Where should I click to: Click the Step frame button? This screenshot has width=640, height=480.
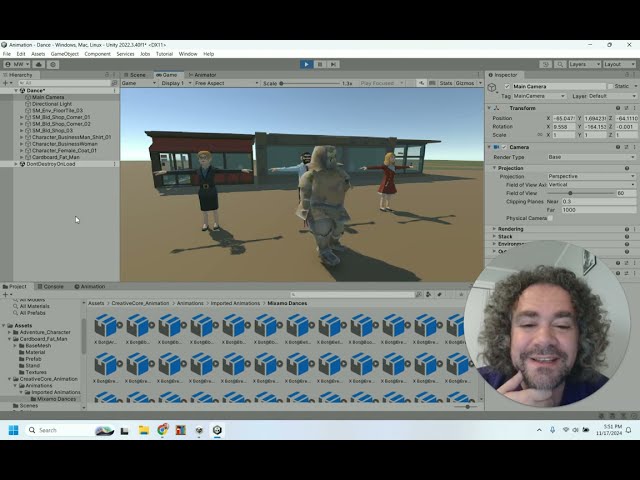[333, 64]
